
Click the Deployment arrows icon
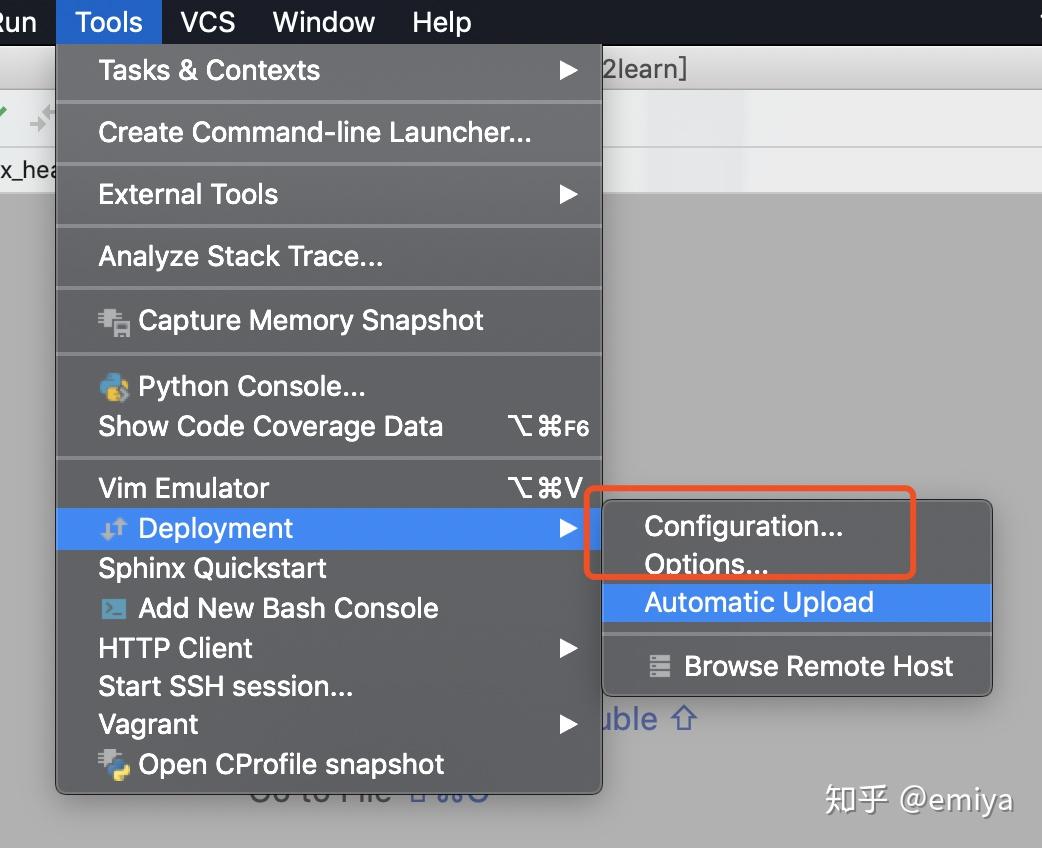click(114, 528)
